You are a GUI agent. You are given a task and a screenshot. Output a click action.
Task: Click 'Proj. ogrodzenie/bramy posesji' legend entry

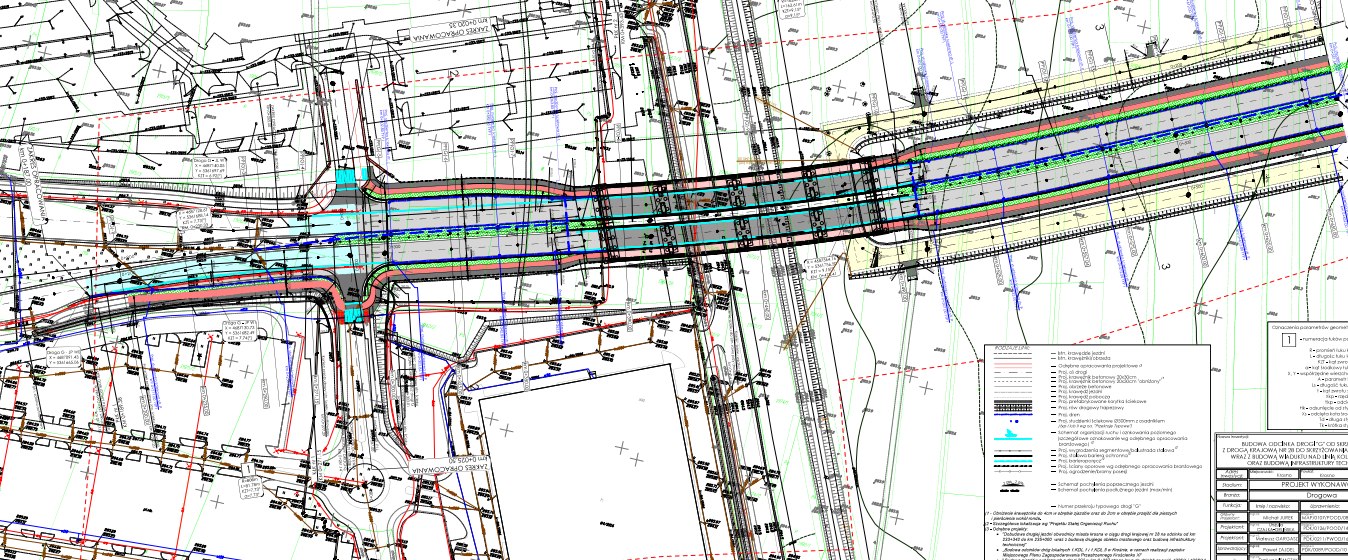click(x=1093, y=472)
